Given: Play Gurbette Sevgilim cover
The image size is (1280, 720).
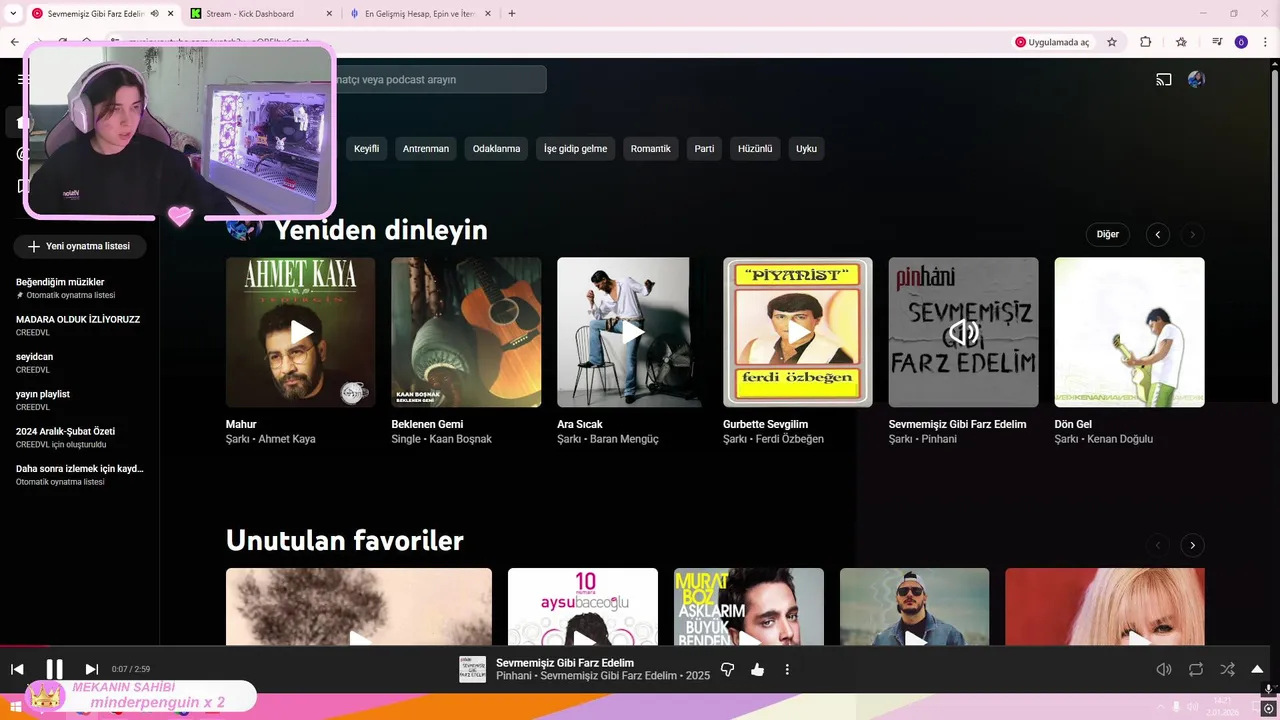Looking at the screenshot, I should coord(798,332).
